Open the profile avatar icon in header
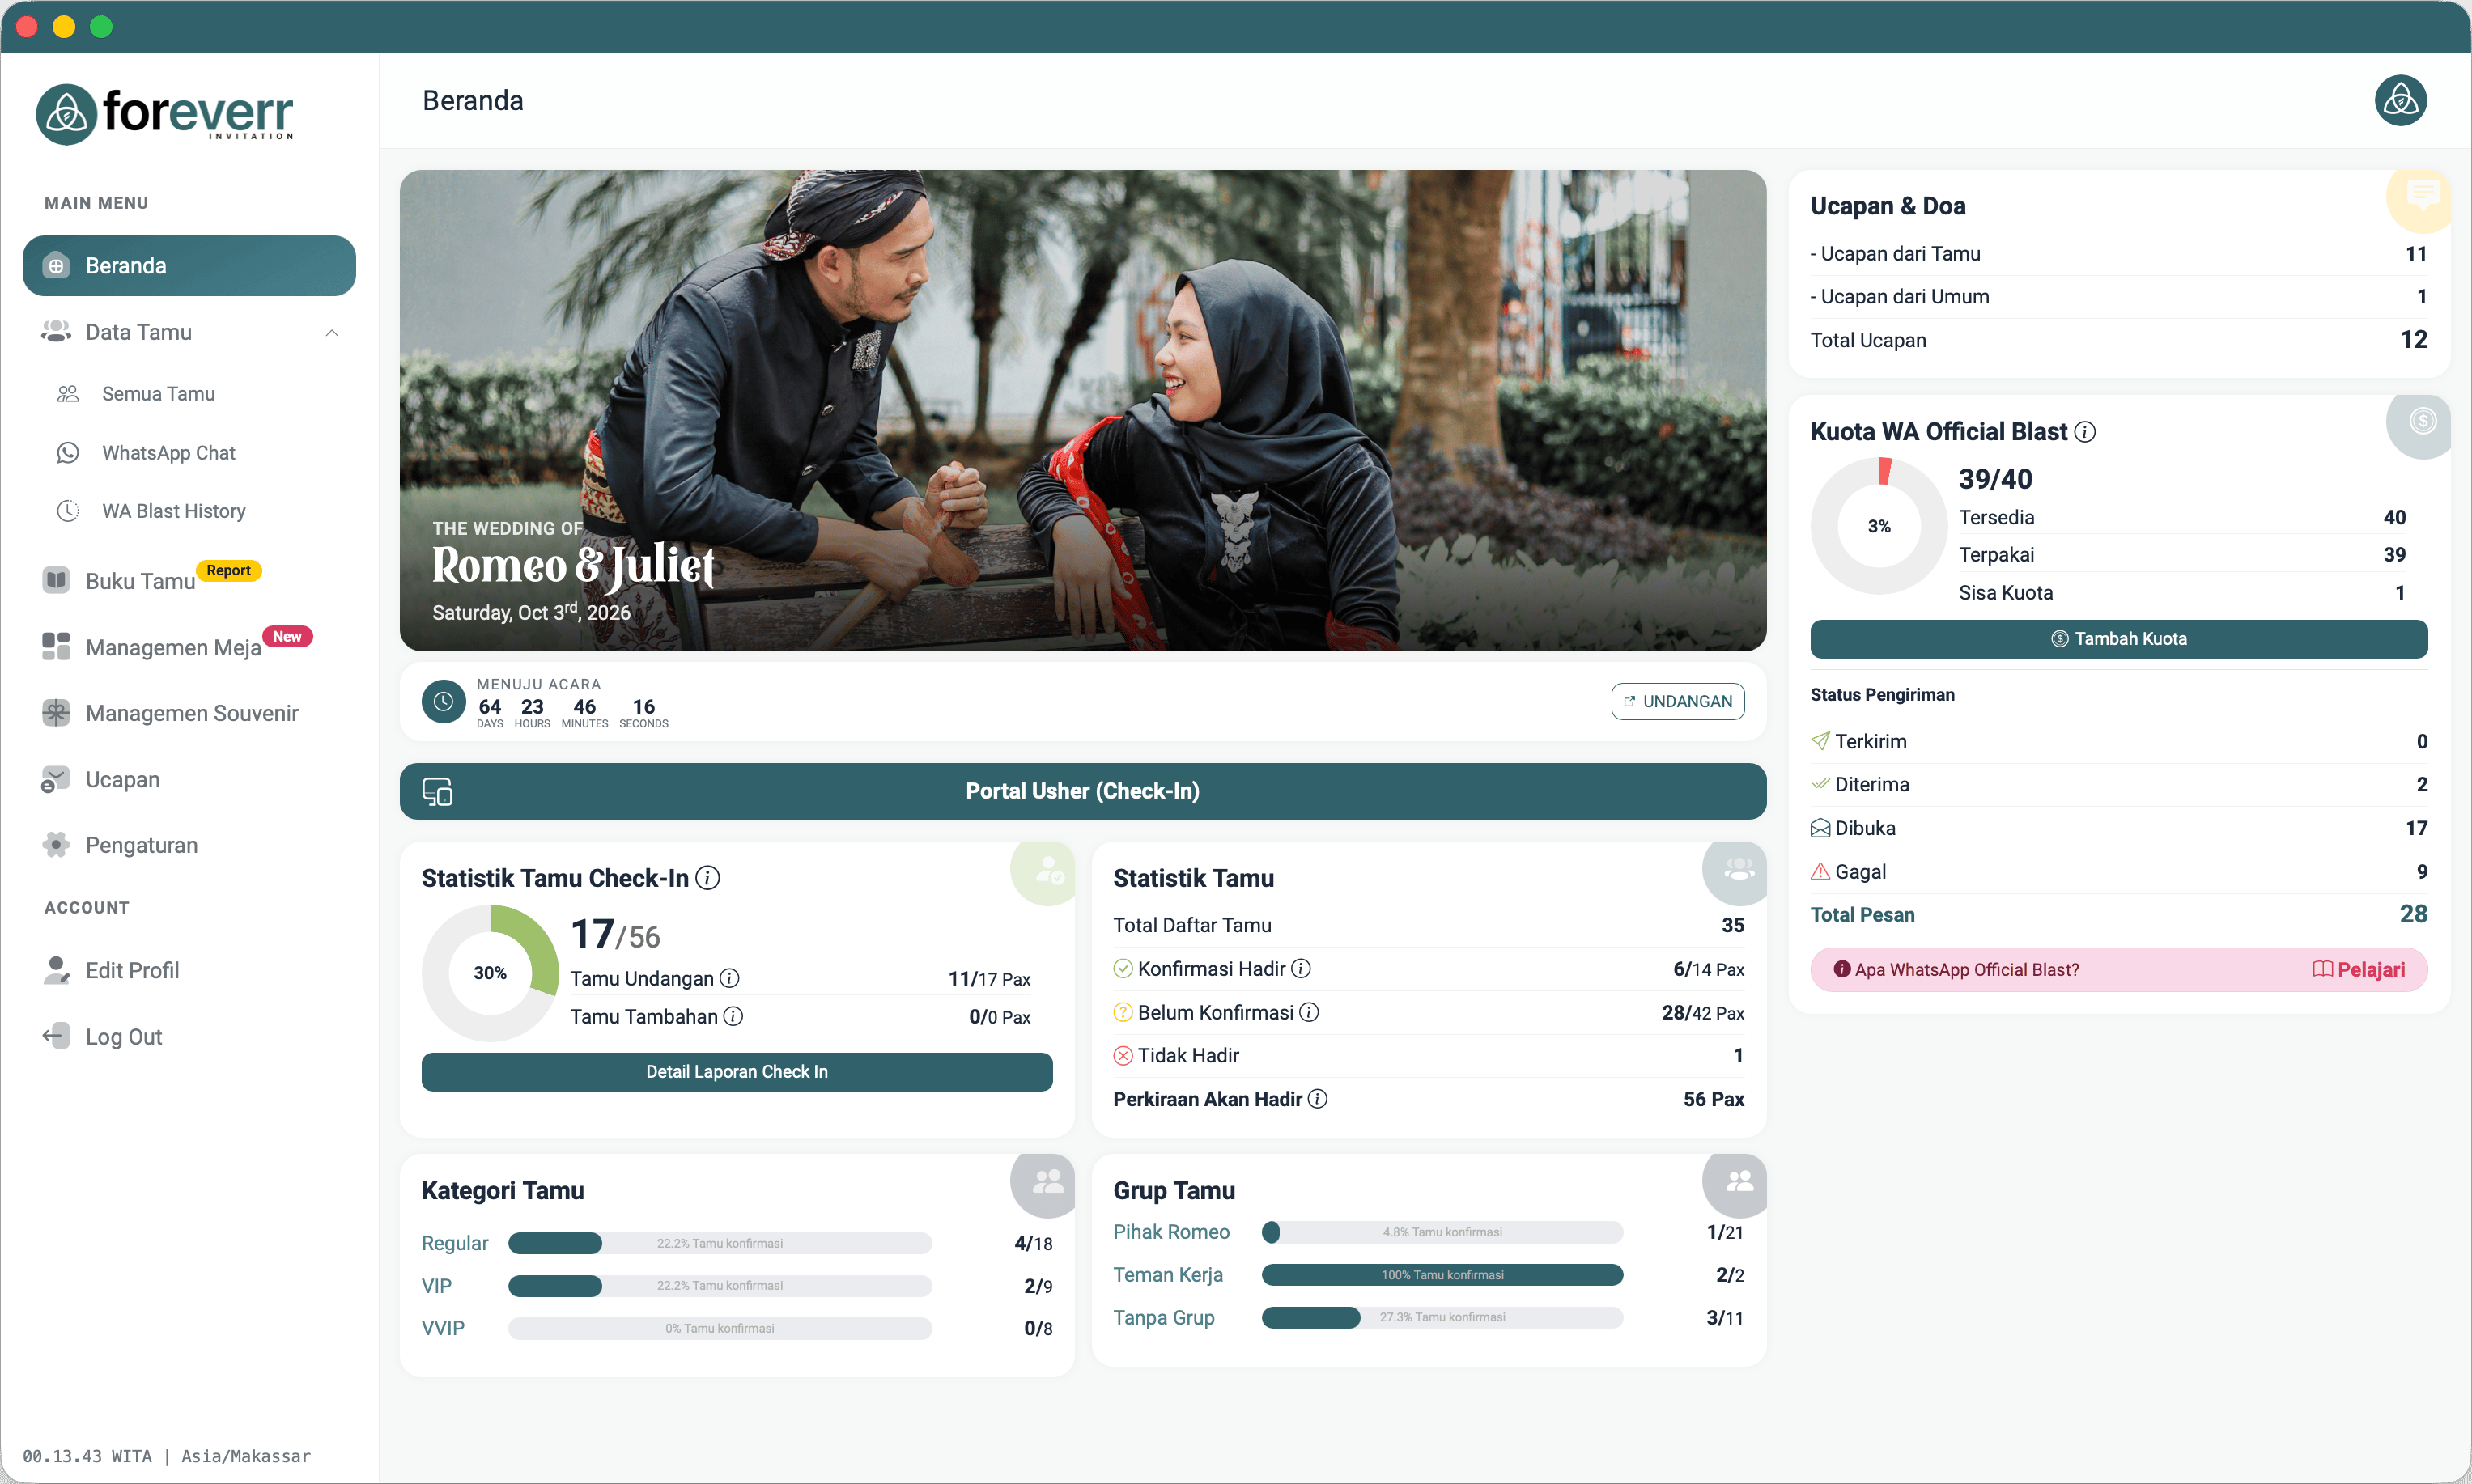The width and height of the screenshot is (2472, 1484). pyautogui.click(x=2400, y=100)
